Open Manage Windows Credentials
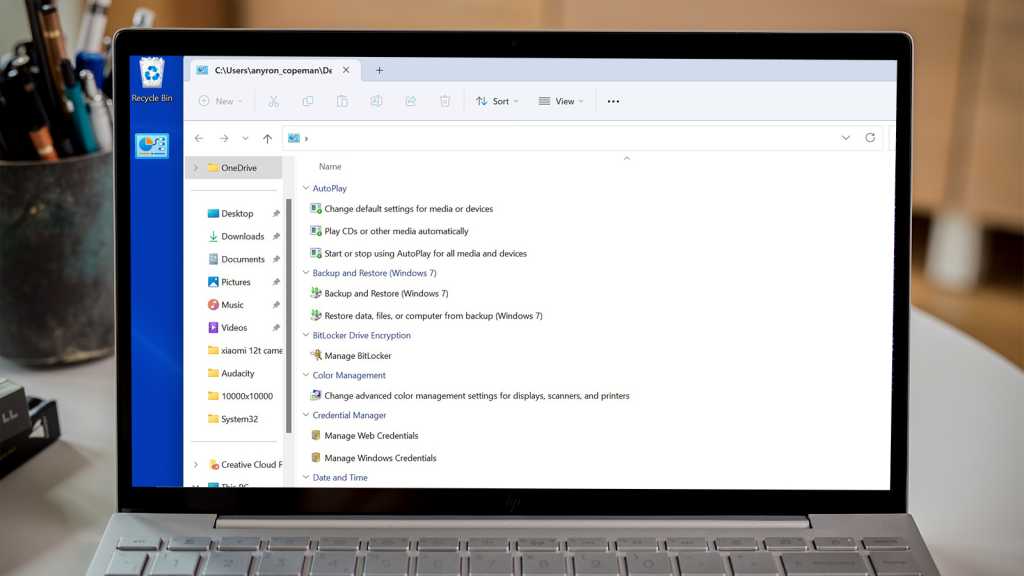Image resolution: width=1024 pixels, height=576 pixels. pos(380,458)
